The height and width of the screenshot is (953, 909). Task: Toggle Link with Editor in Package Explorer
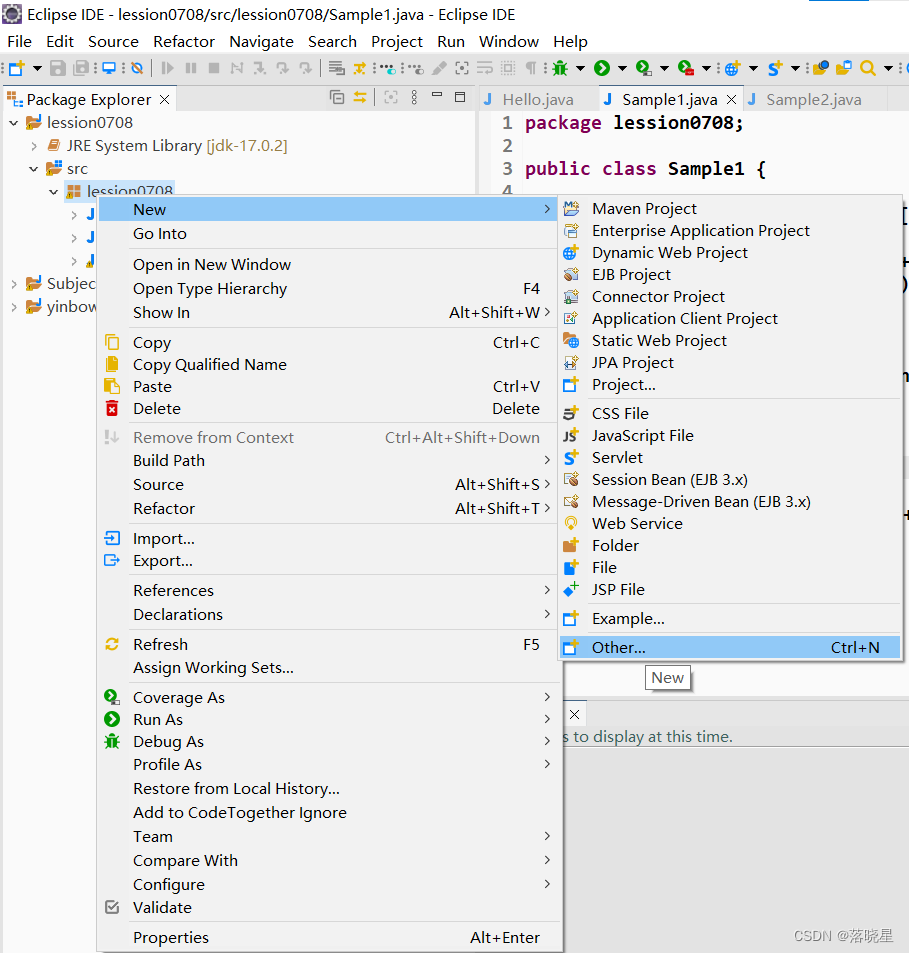[x=360, y=97]
